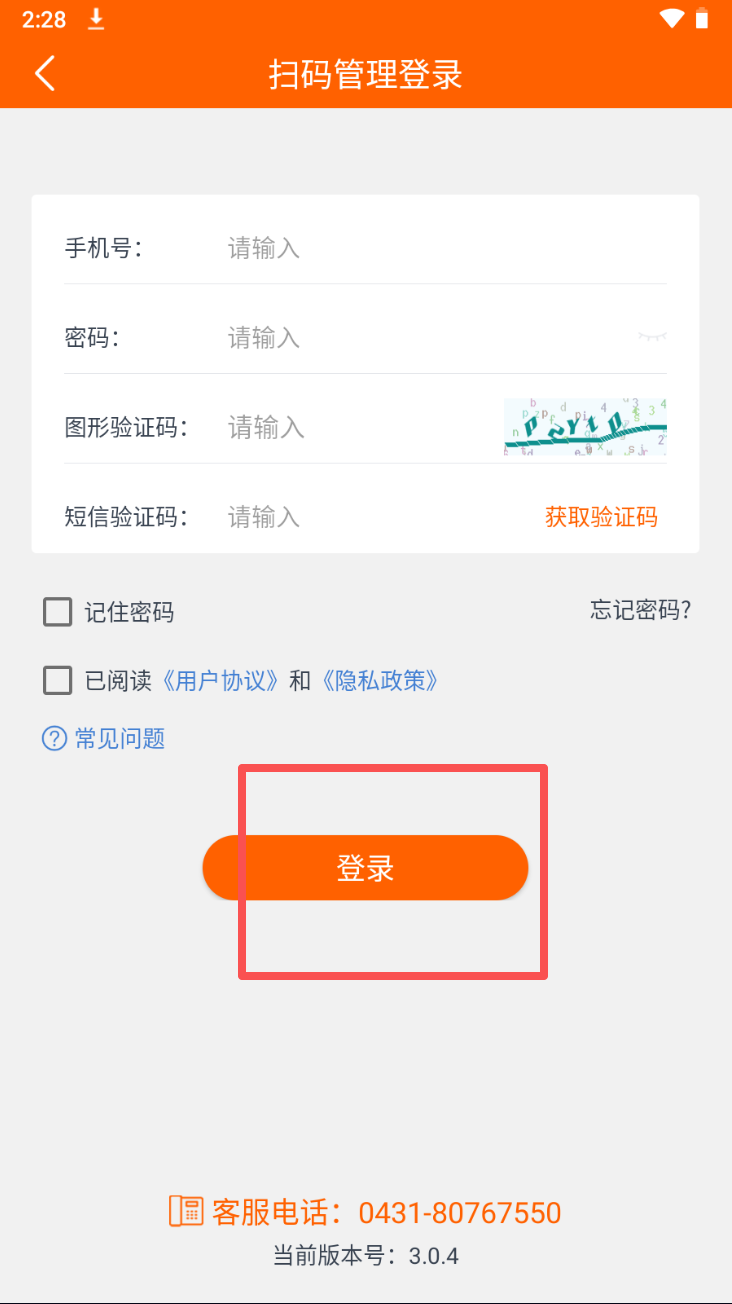
Task: Focus the 密码 input field
Action: tap(420, 338)
